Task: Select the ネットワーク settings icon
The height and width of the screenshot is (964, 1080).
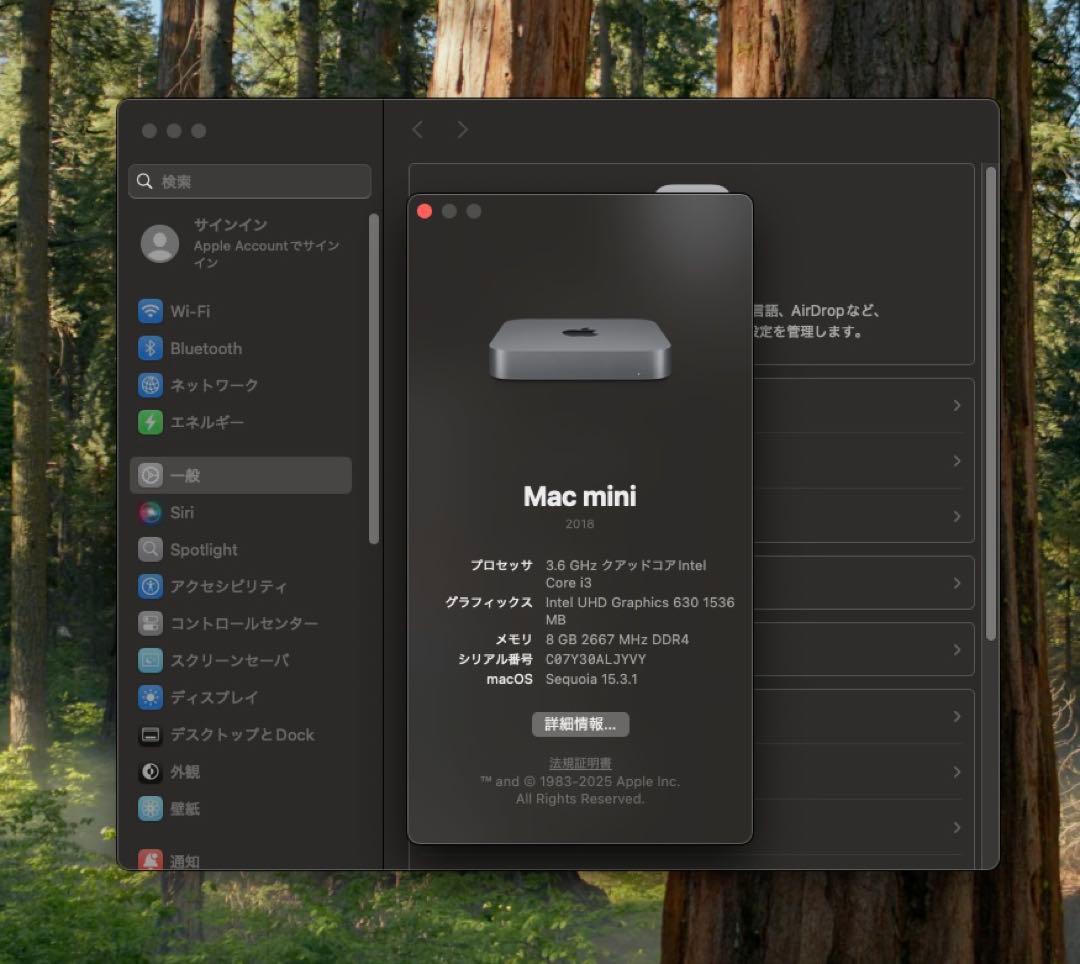Action: [x=151, y=385]
